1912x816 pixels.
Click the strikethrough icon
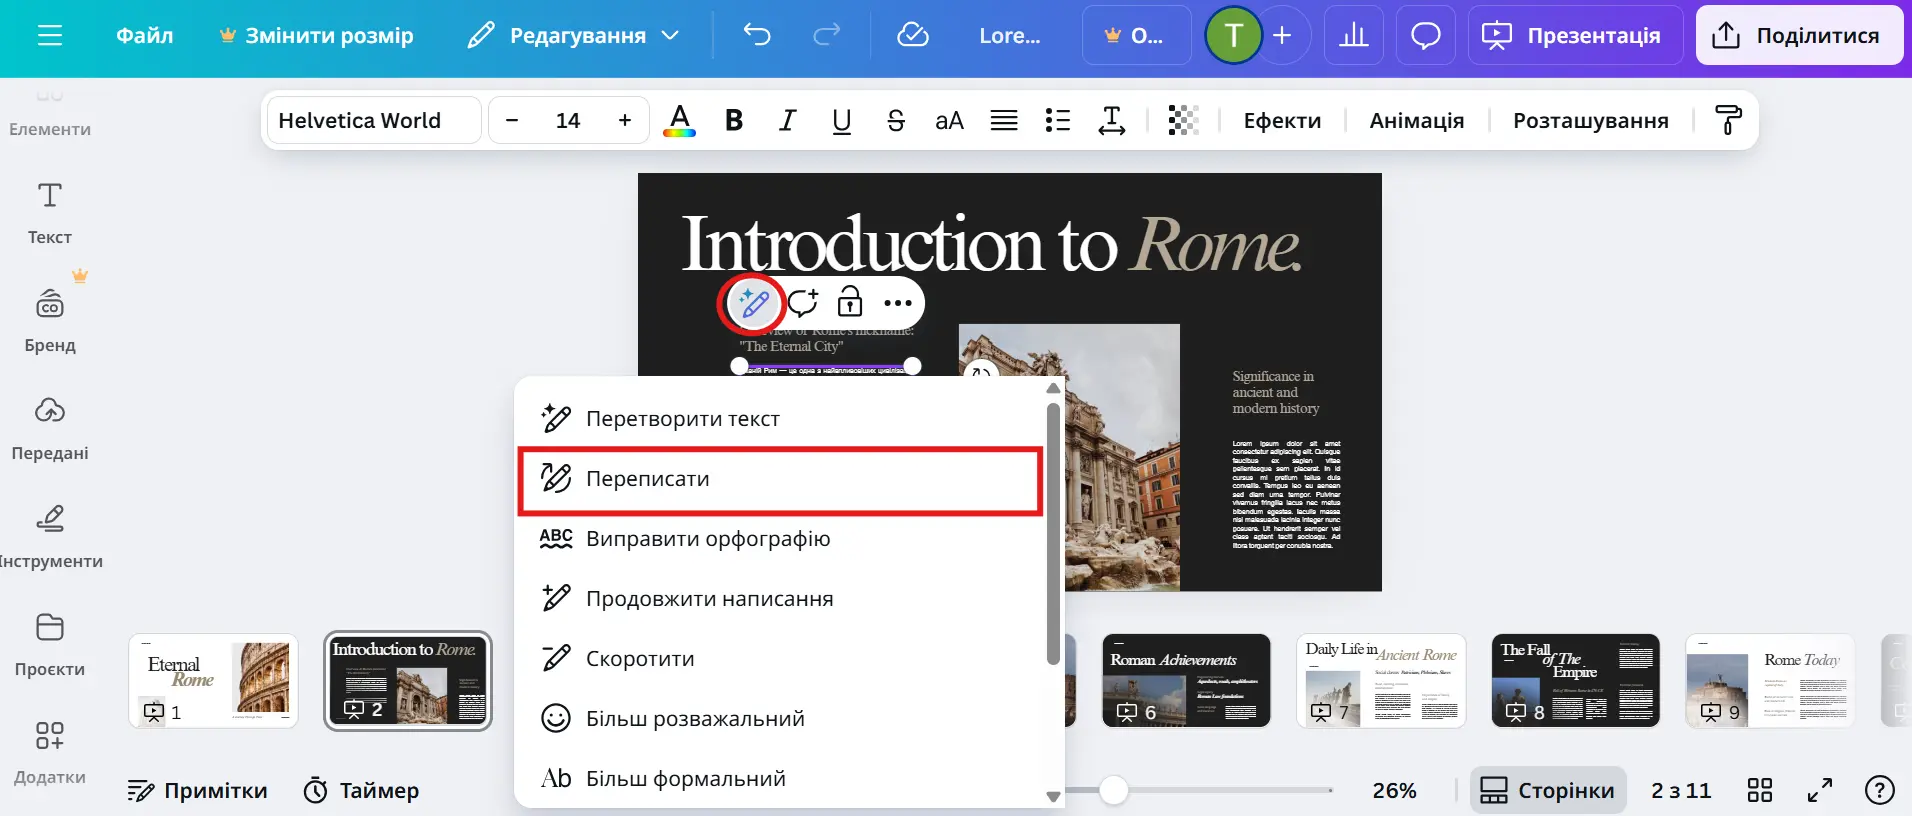(x=895, y=121)
